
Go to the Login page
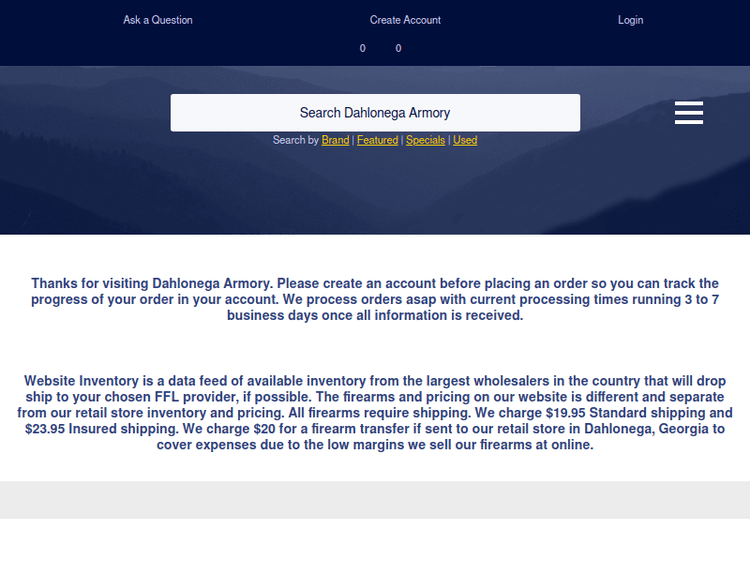pos(630,20)
